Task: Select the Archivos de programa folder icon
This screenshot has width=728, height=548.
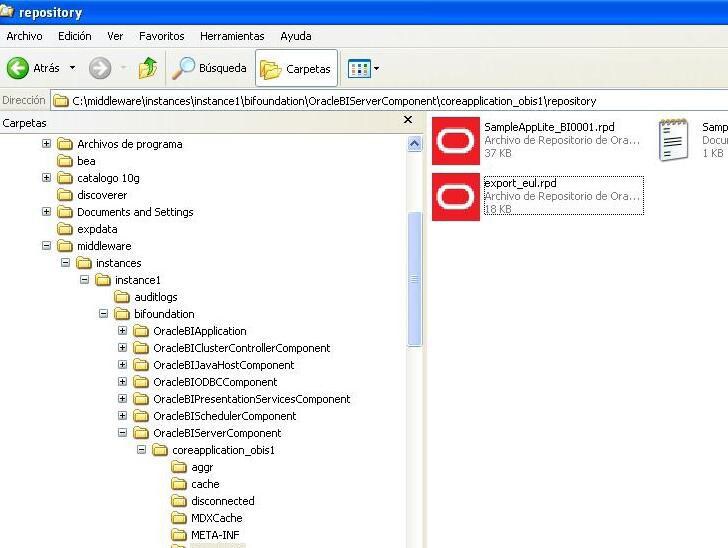Action: tap(65, 144)
